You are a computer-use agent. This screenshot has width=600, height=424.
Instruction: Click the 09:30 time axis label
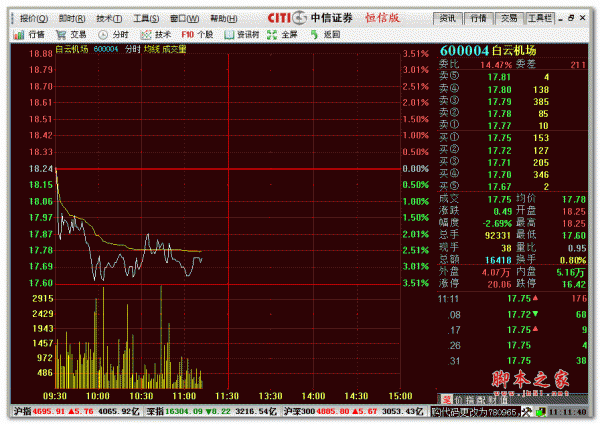click(55, 396)
